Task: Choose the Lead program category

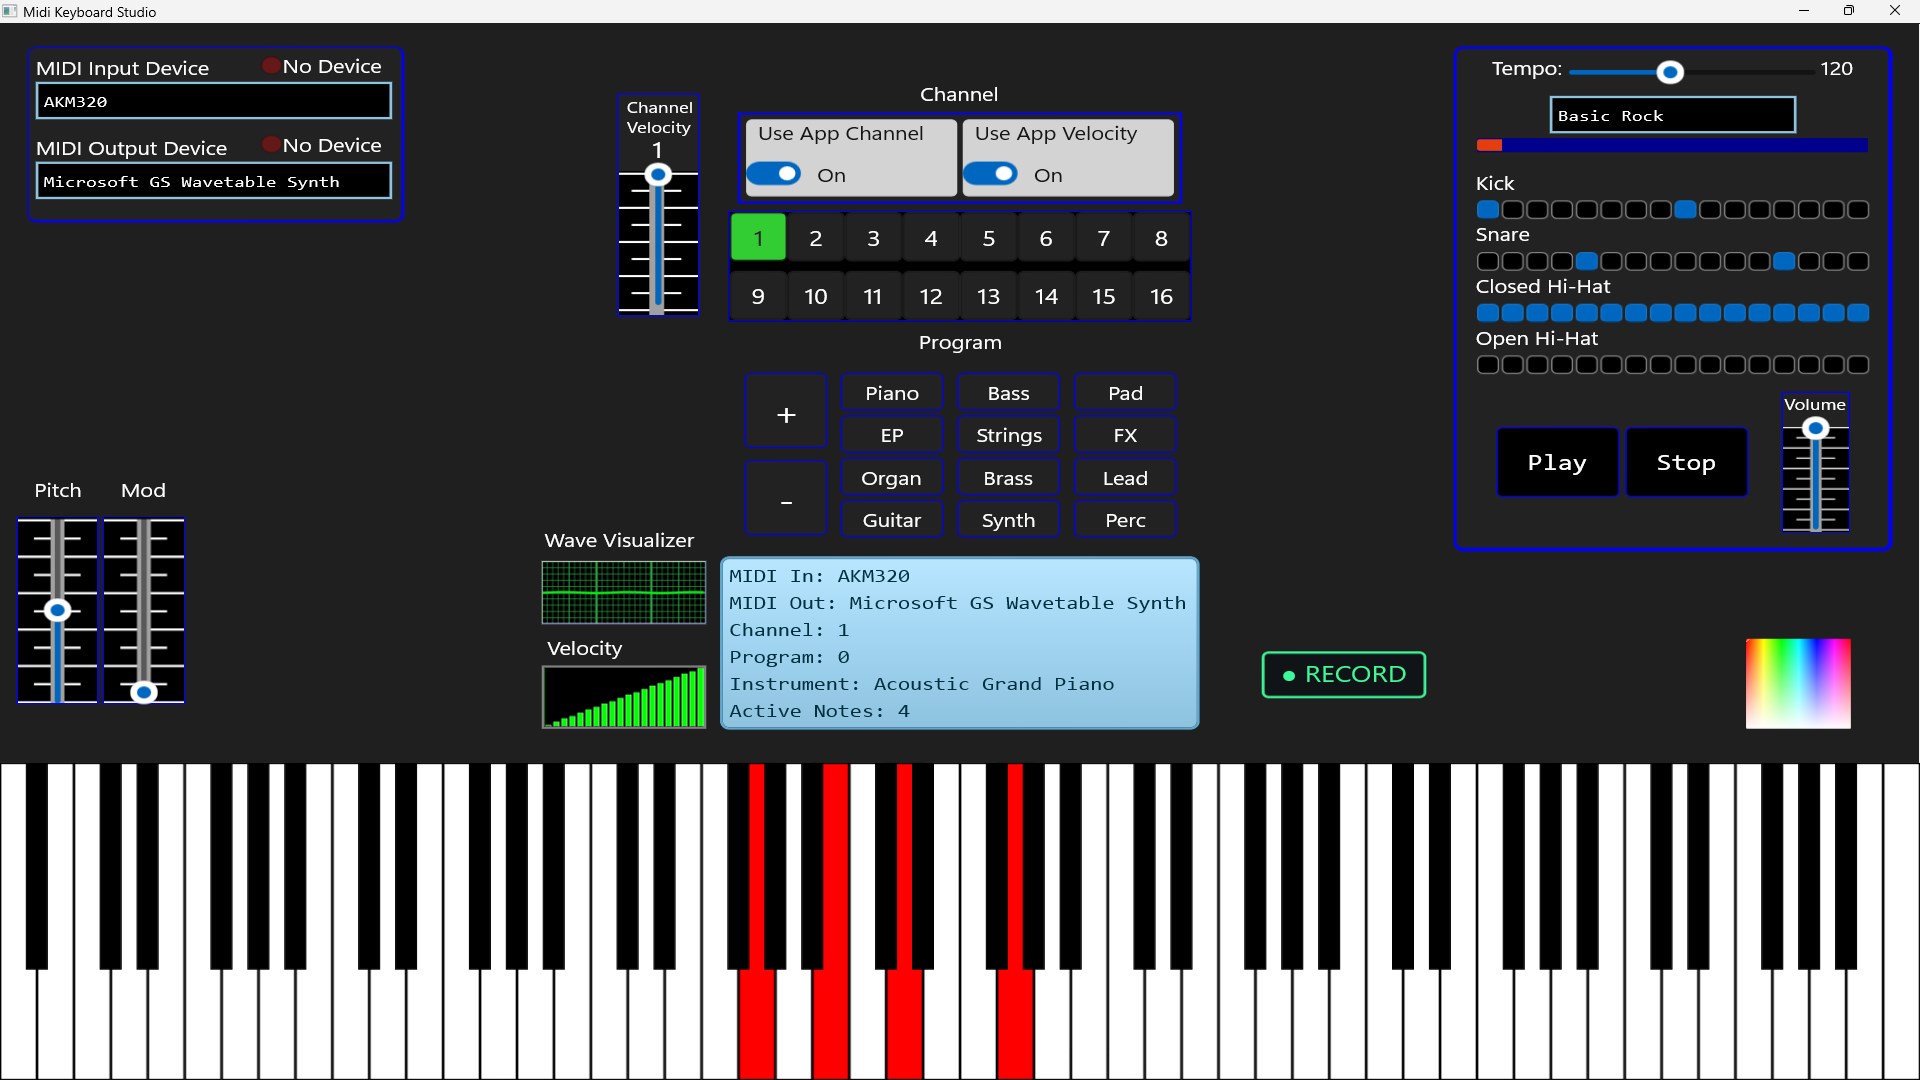Action: click(1125, 478)
